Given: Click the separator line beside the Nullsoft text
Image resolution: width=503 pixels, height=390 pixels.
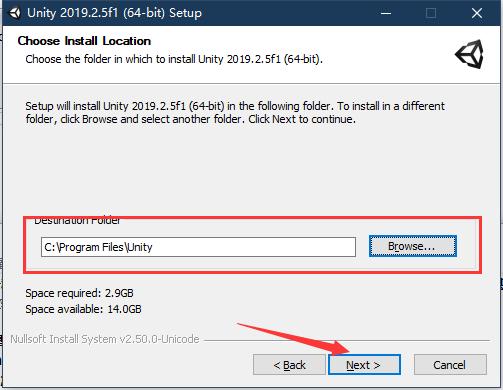Looking at the screenshot, I should click(x=347, y=340).
